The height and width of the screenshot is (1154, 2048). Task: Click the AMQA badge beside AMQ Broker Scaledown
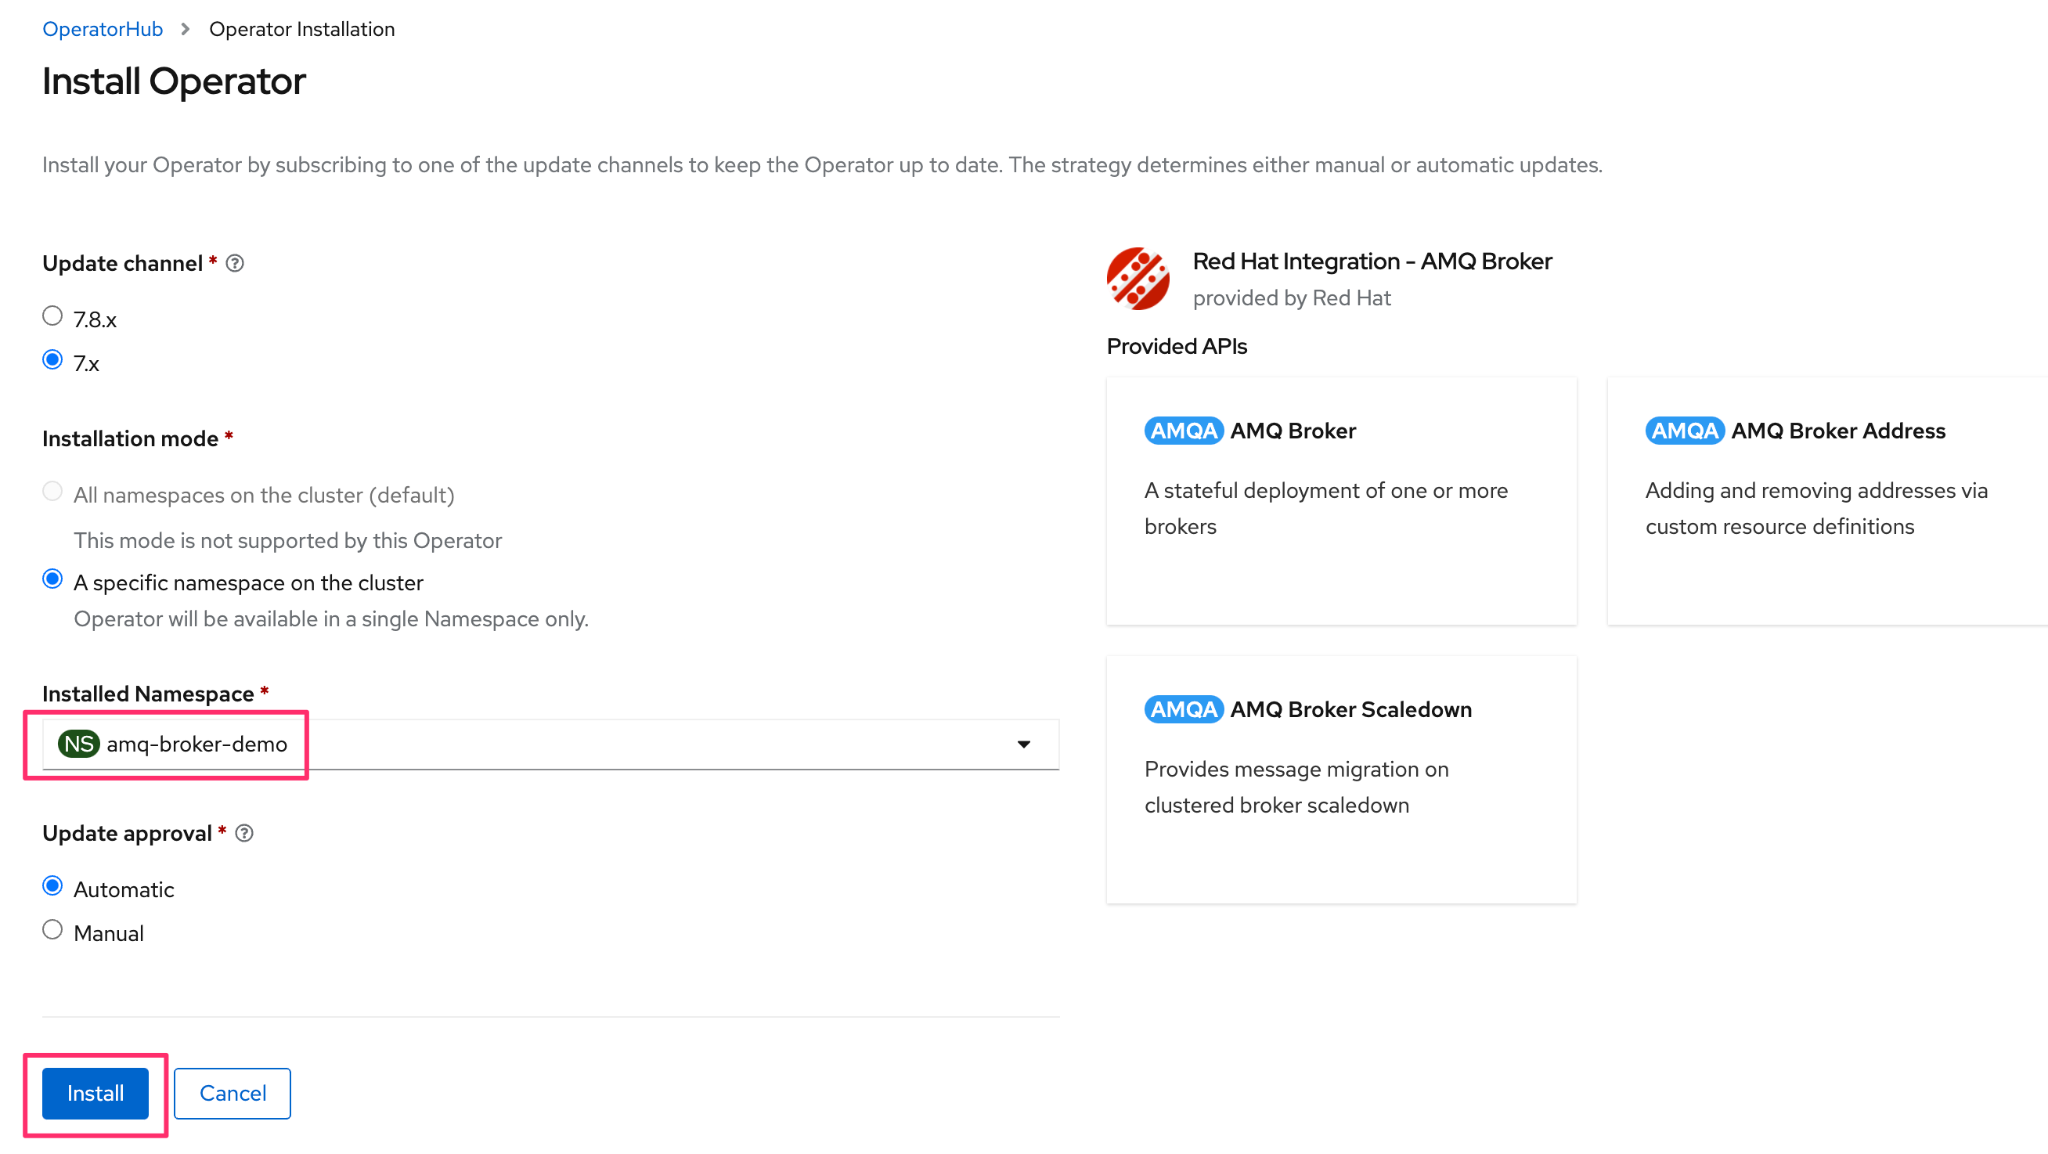[x=1184, y=709]
